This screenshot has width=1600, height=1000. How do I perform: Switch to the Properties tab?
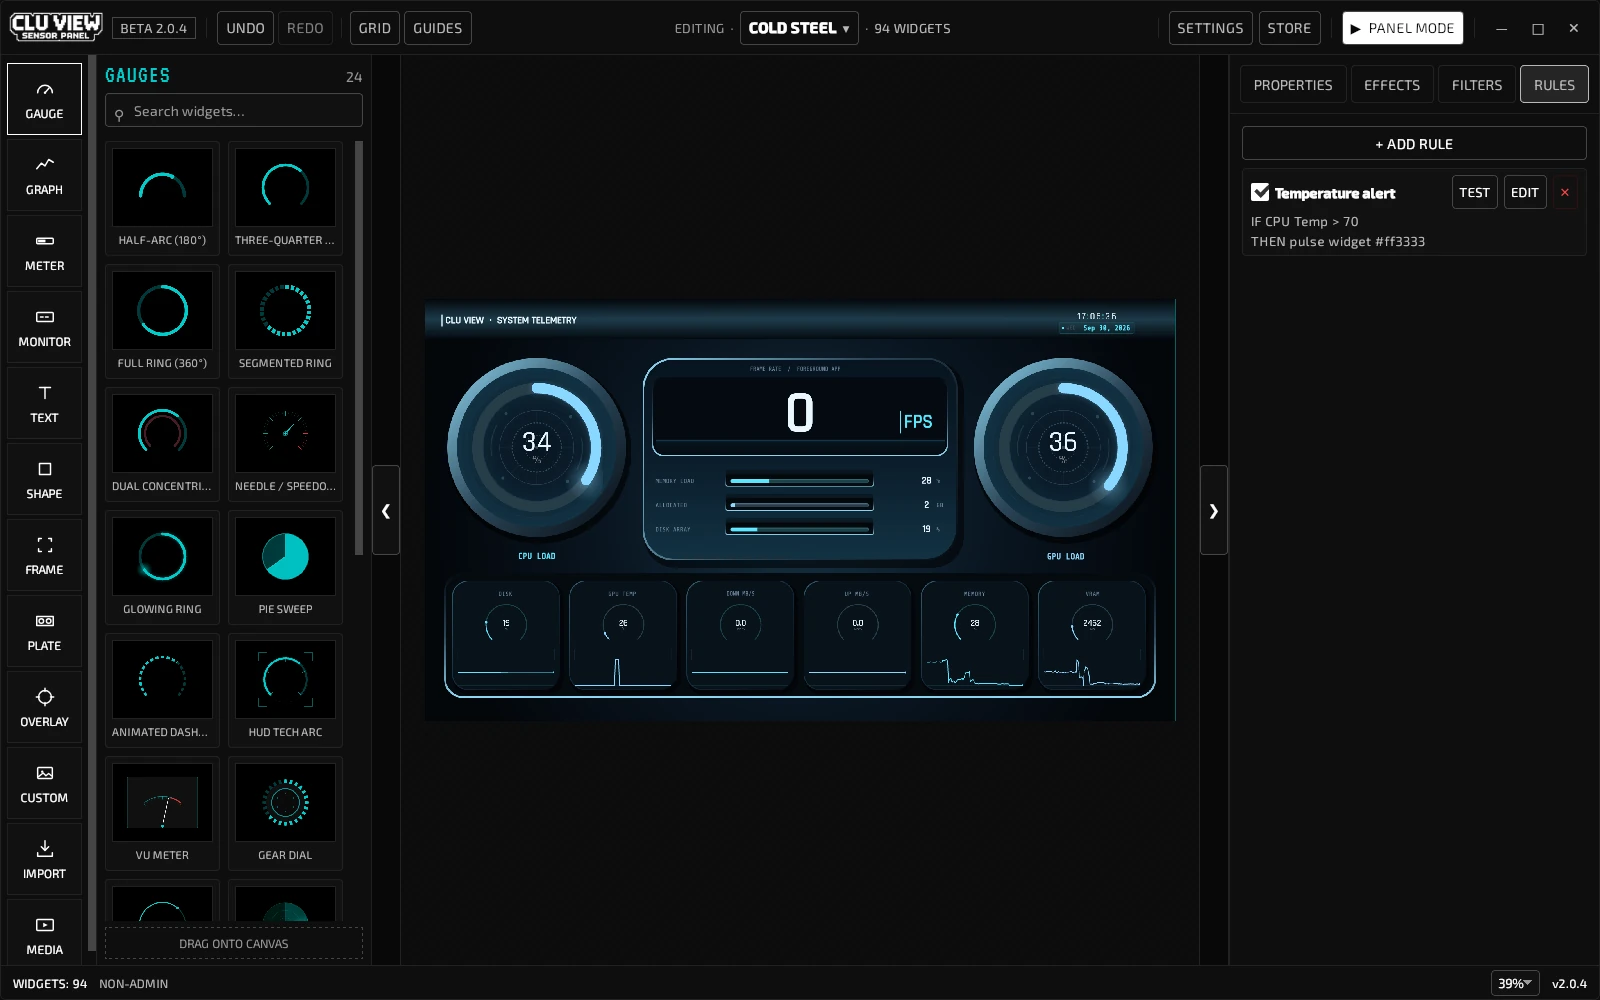(1293, 85)
